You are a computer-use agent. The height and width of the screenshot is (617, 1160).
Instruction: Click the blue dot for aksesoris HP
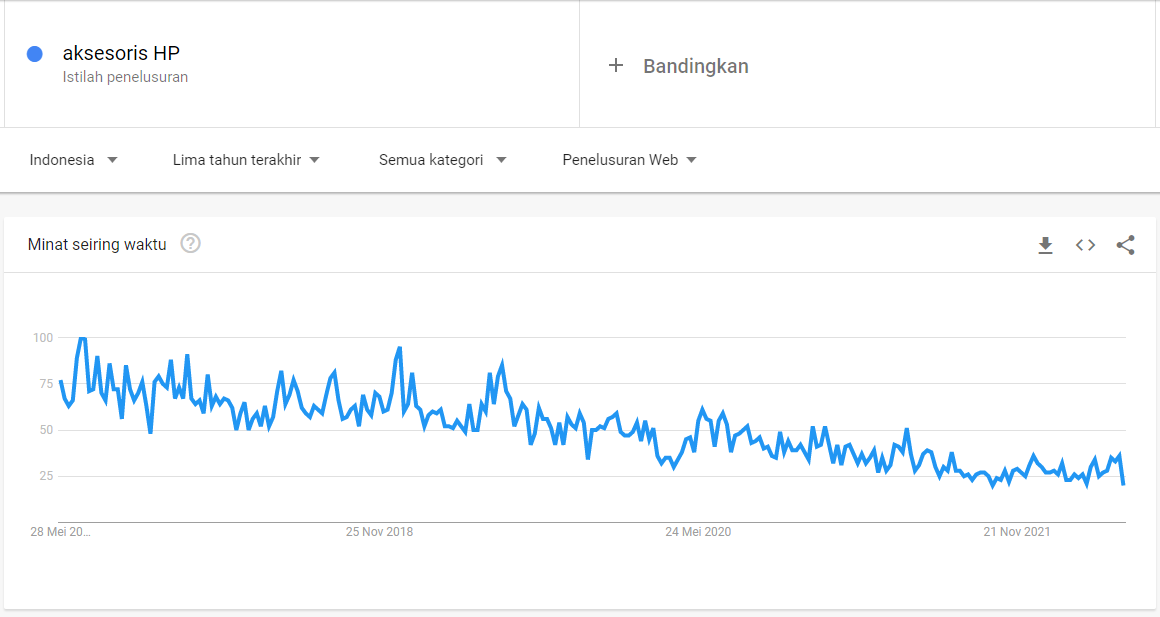[35, 54]
